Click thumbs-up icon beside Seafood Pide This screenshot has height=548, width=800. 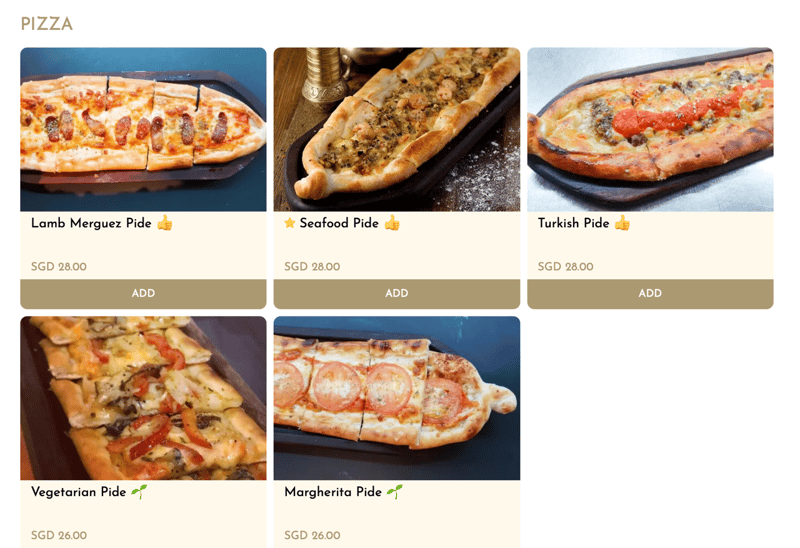pos(392,223)
